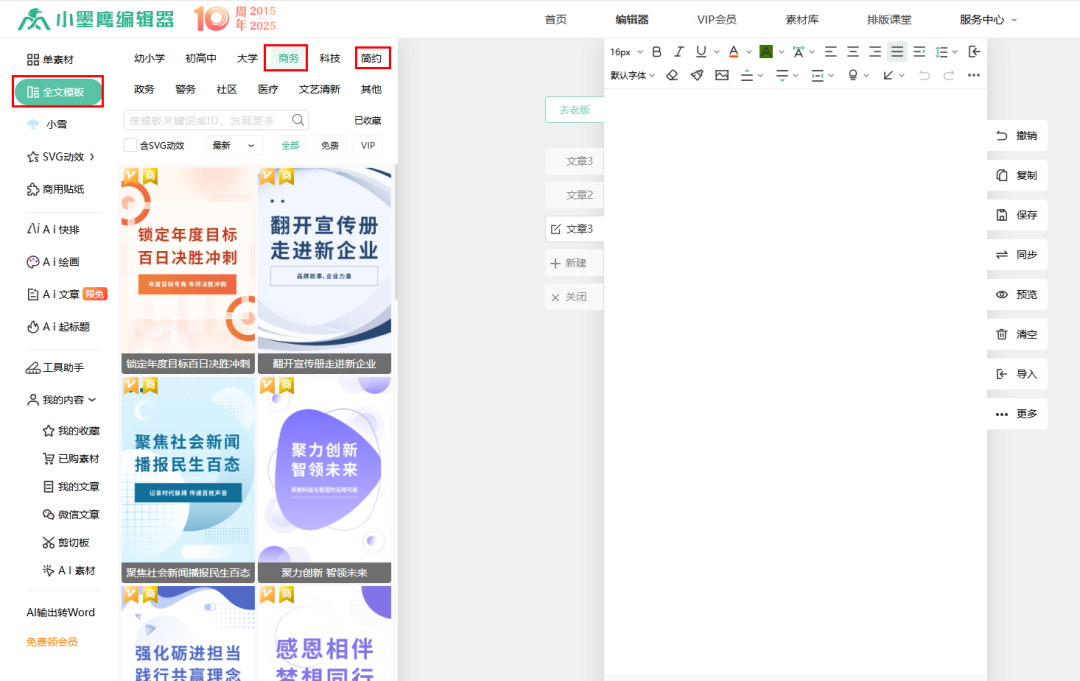Open the 最新 sort dropdown
Screen dimensions: 1080x681
click(227, 146)
